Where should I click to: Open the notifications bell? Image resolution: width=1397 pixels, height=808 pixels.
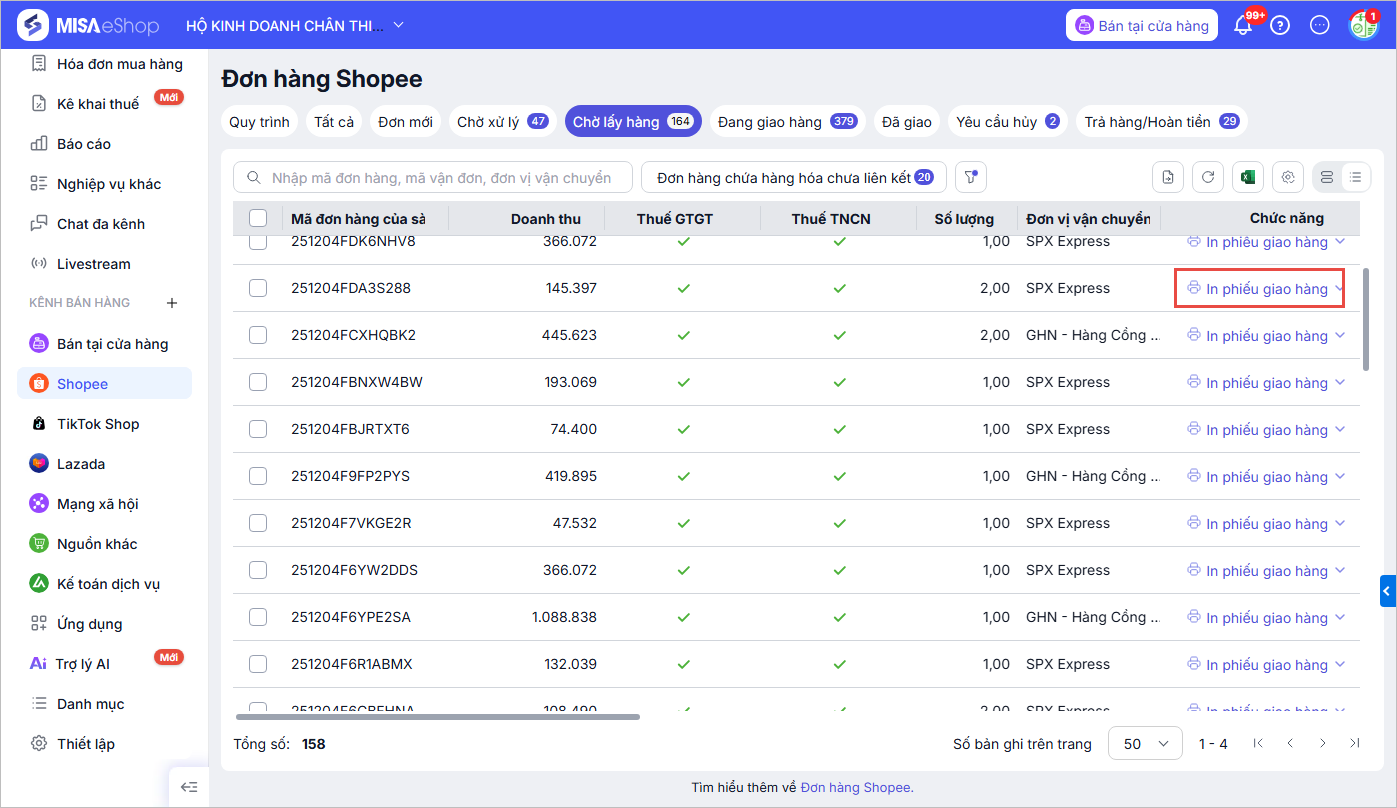coord(1243,26)
